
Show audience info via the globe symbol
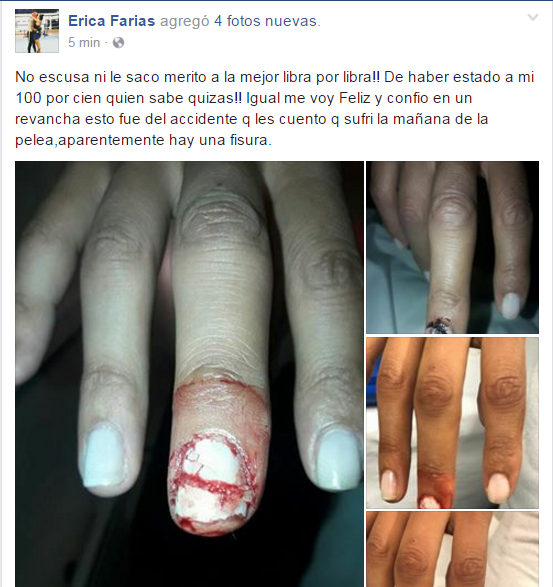tap(118, 43)
